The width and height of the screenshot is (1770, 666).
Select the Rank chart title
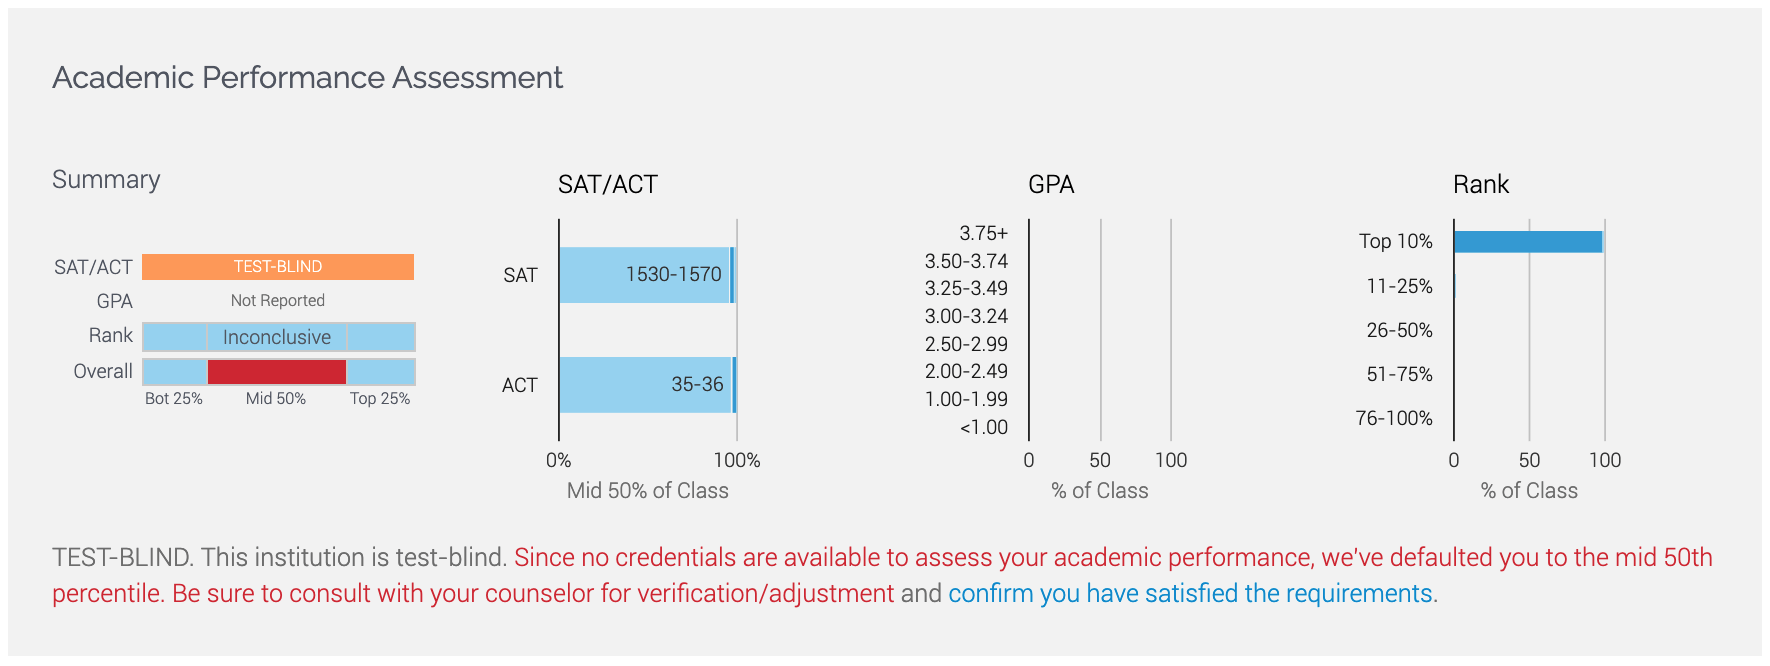[x=1481, y=185]
